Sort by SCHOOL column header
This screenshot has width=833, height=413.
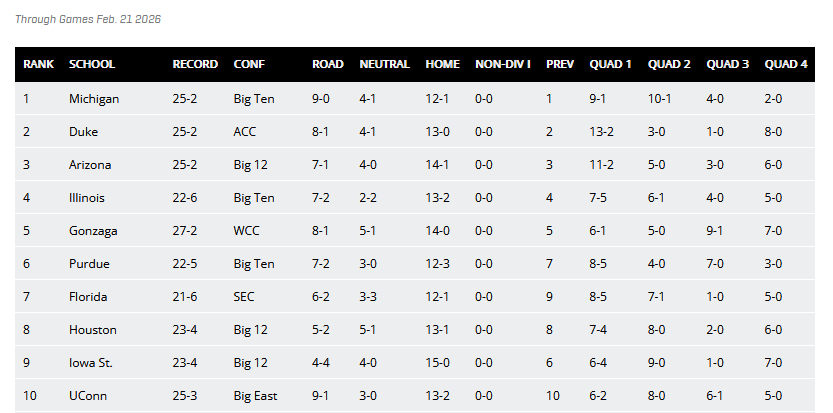click(92, 64)
